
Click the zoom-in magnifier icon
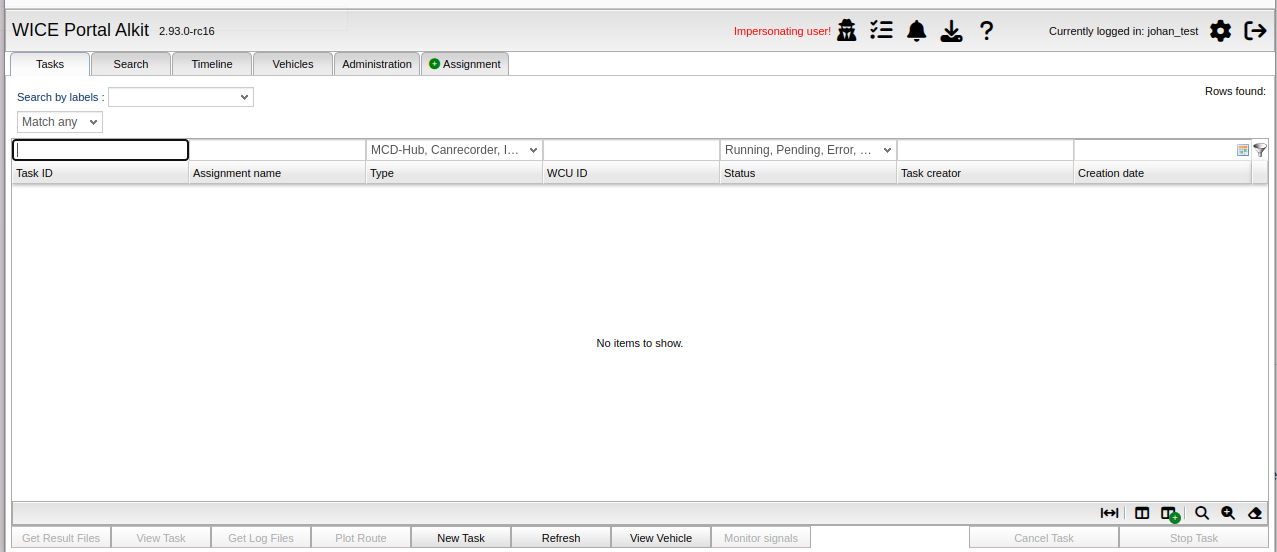coord(1228,513)
